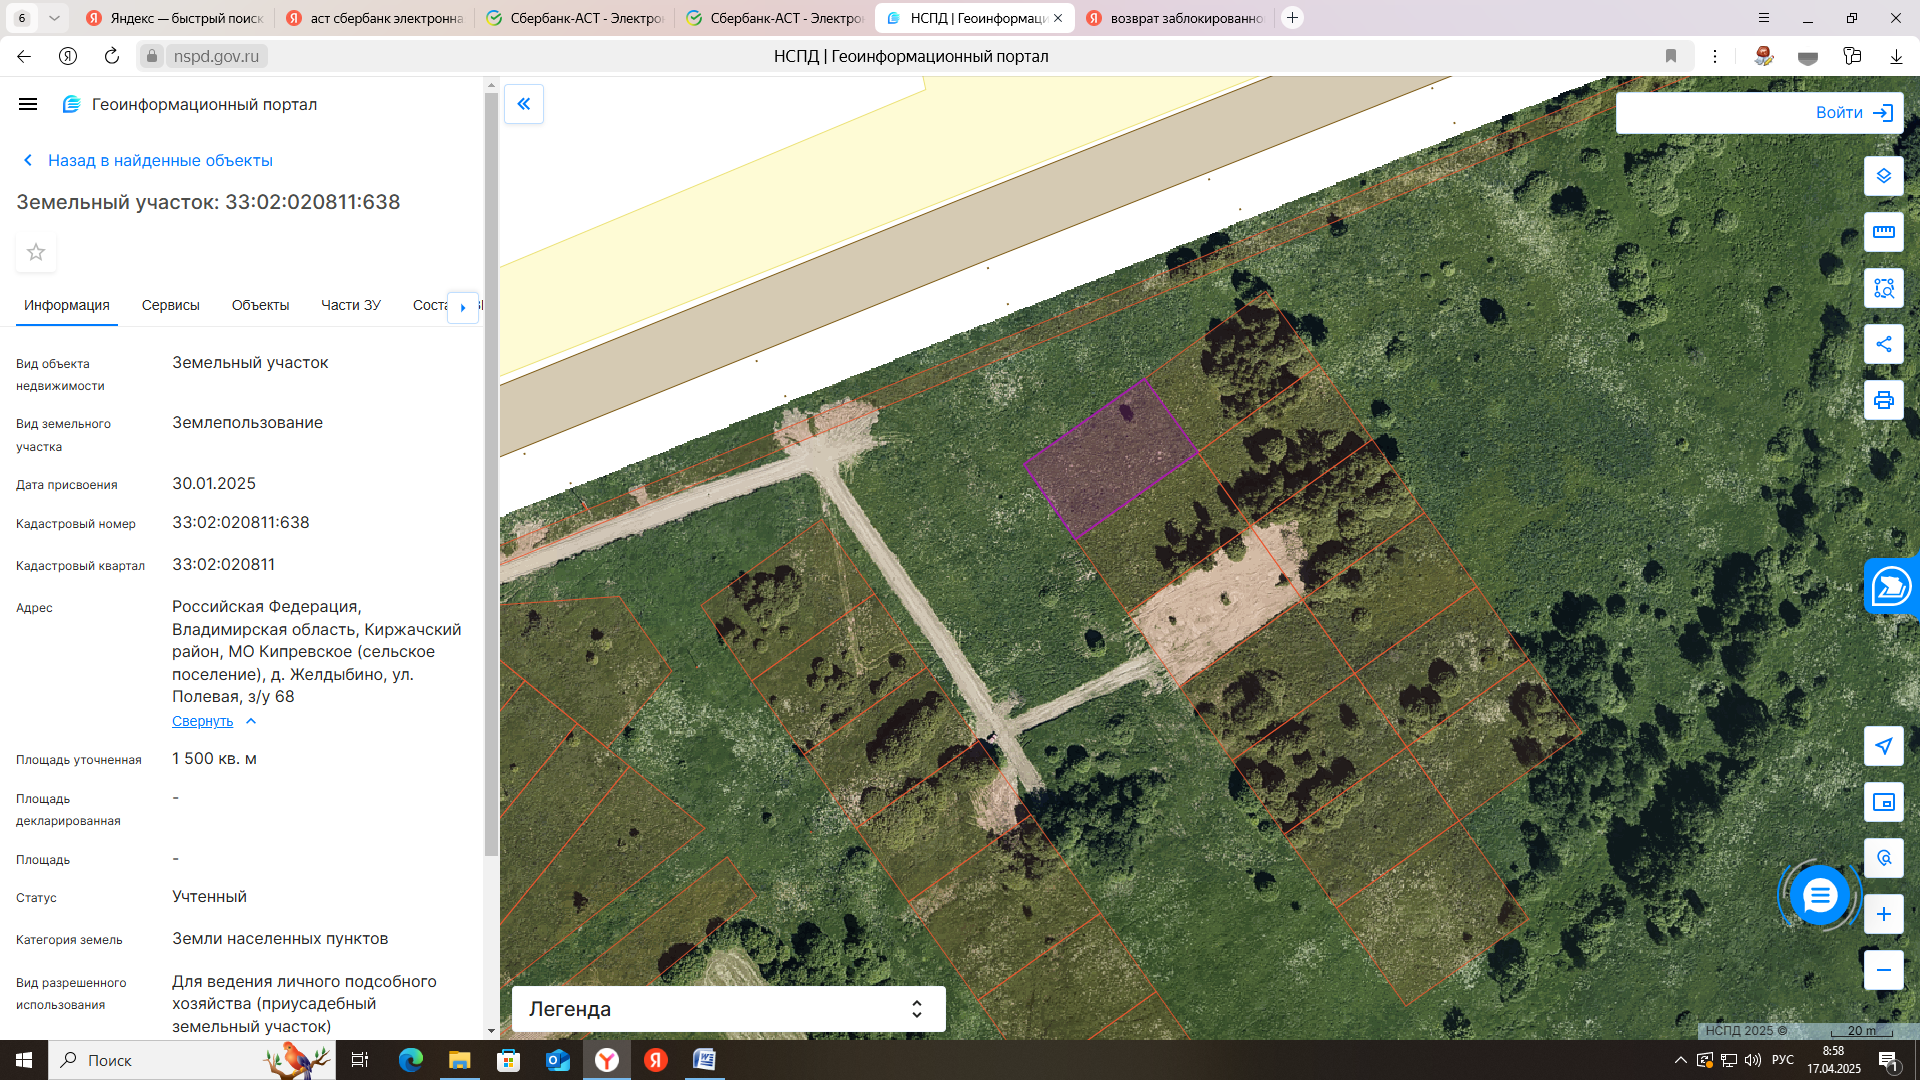This screenshot has height=1080, width=1920.
Task: Toggle favorite star for this land plot
Action: 36,252
